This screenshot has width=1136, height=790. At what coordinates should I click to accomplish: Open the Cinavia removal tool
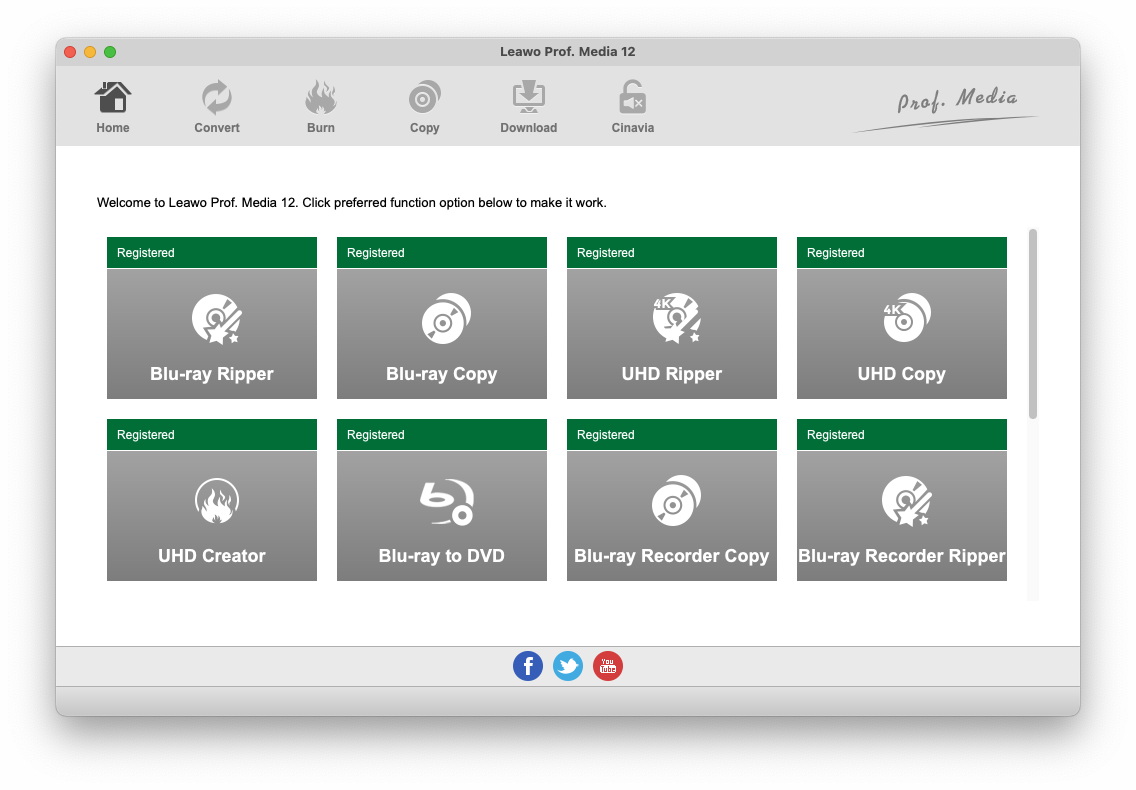[x=633, y=106]
